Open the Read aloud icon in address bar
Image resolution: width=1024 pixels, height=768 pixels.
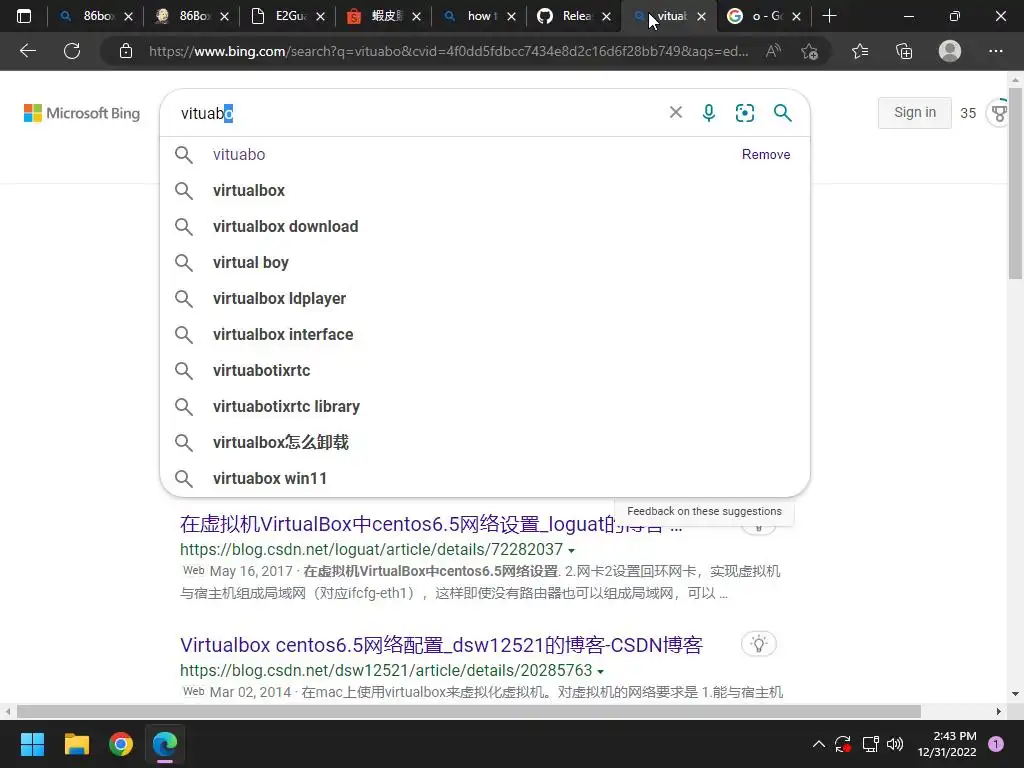point(773,51)
